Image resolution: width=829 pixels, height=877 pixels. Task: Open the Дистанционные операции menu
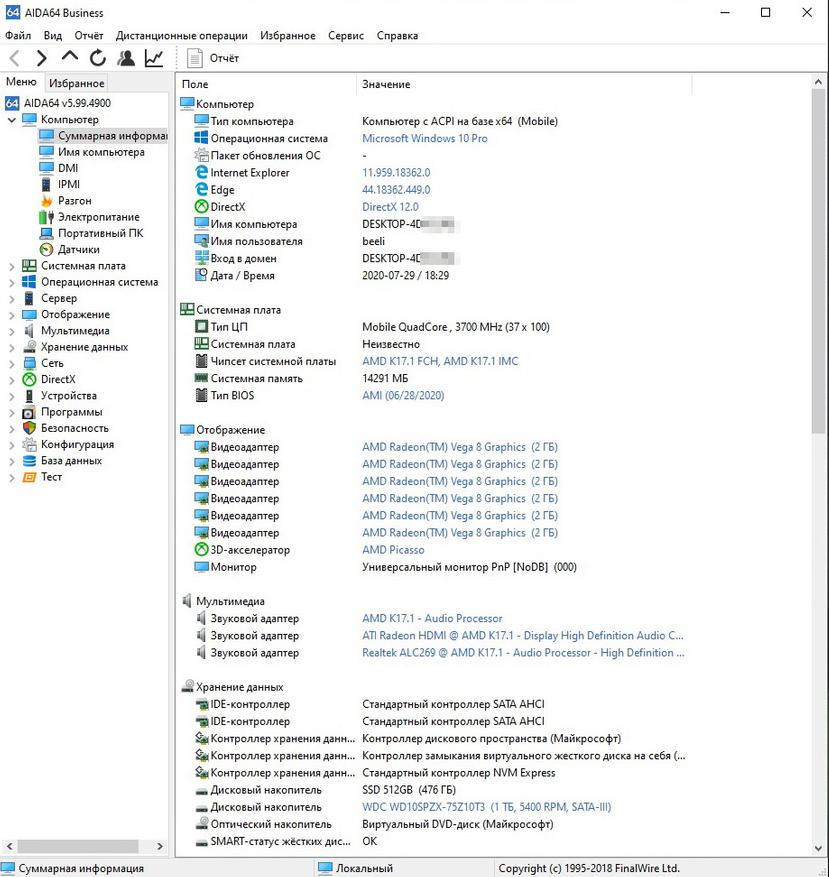[x=182, y=35]
